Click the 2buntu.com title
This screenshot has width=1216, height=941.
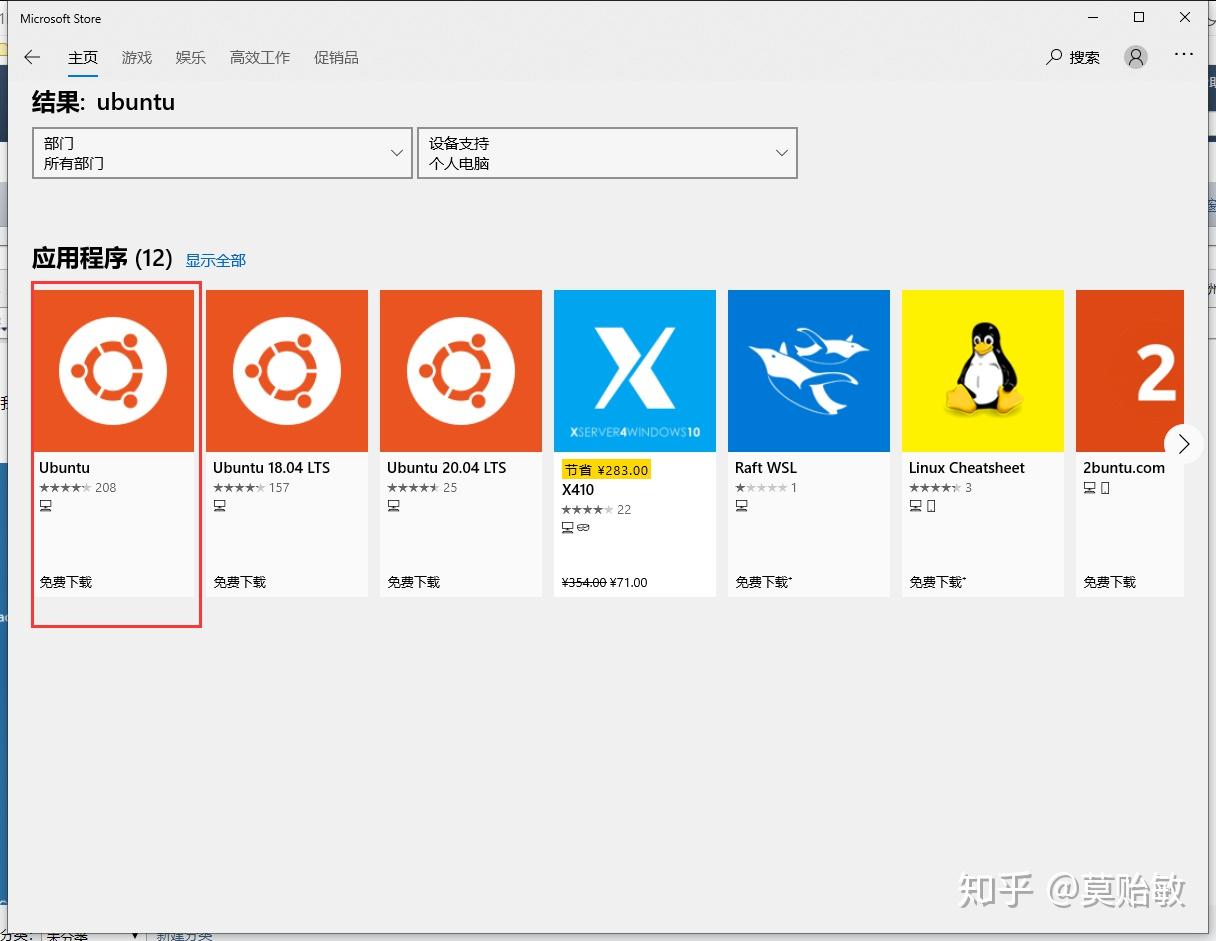(1124, 468)
